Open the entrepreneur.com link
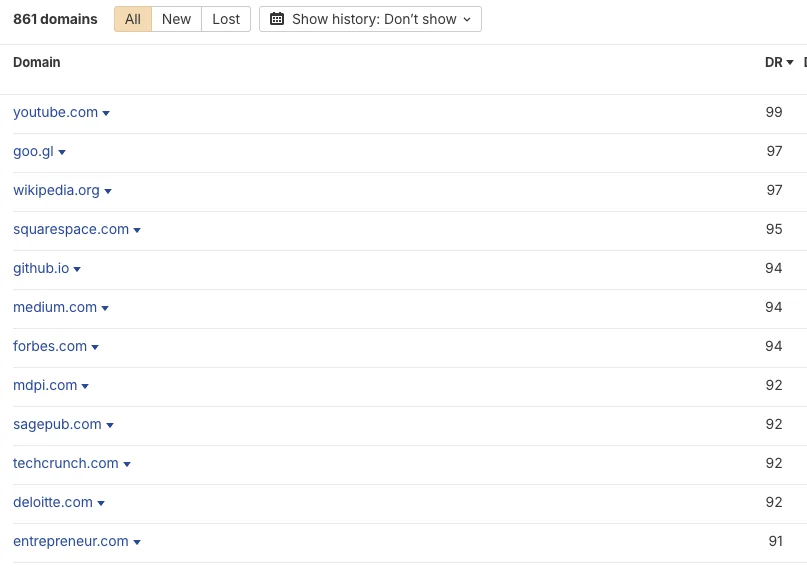This screenshot has width=807, height=570. point(71,541)
